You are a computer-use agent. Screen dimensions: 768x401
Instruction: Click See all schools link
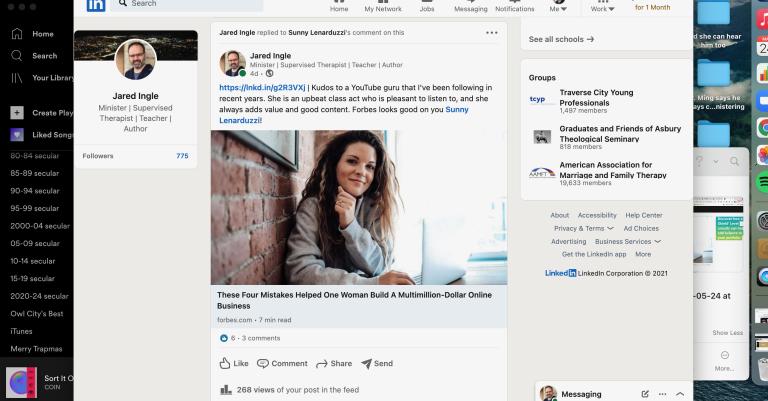(x=561, y=39)
